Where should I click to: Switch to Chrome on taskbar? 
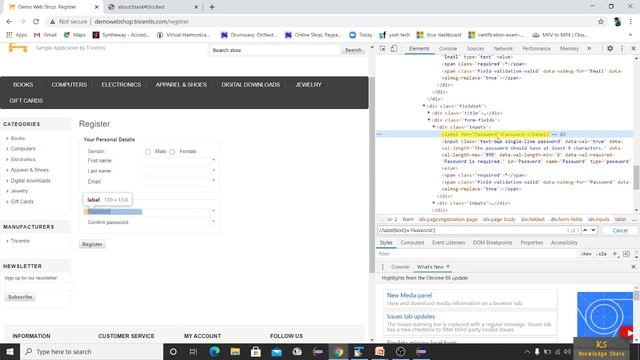coord(339,351)
